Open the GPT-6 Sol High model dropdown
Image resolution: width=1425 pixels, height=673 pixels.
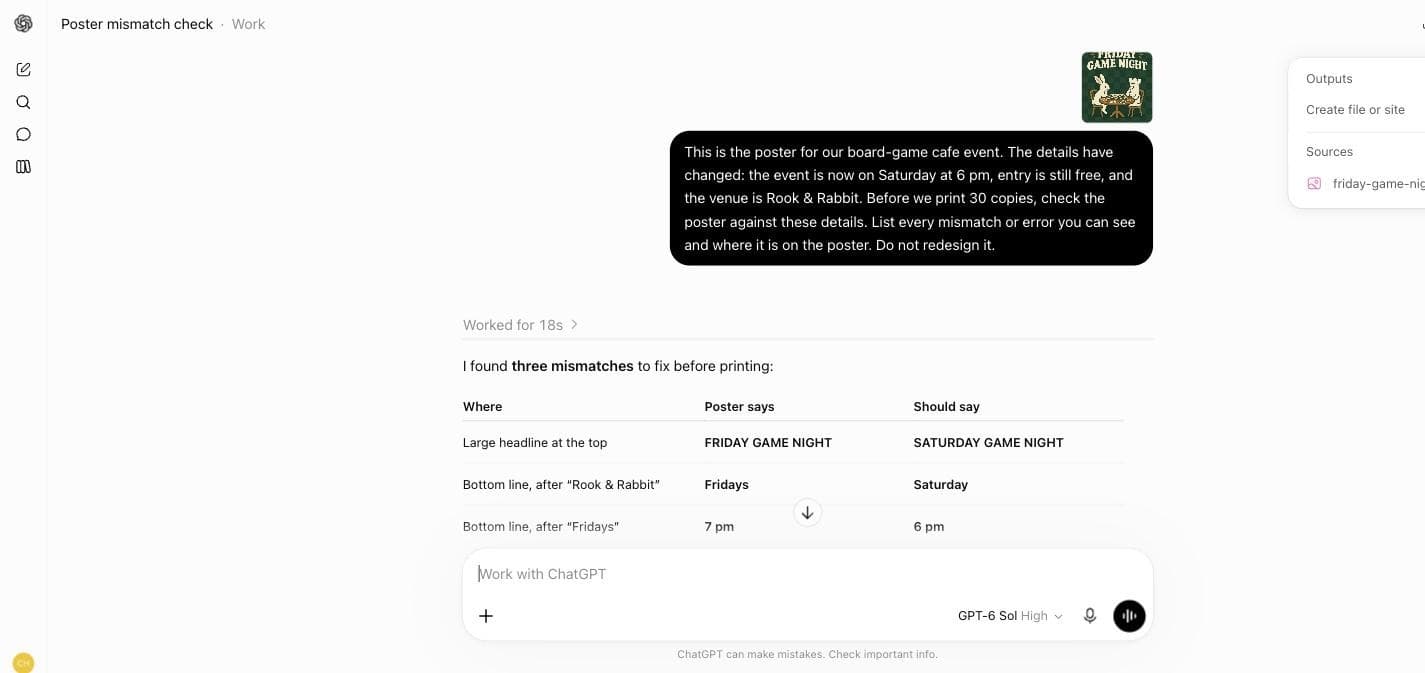(1010, 616)
